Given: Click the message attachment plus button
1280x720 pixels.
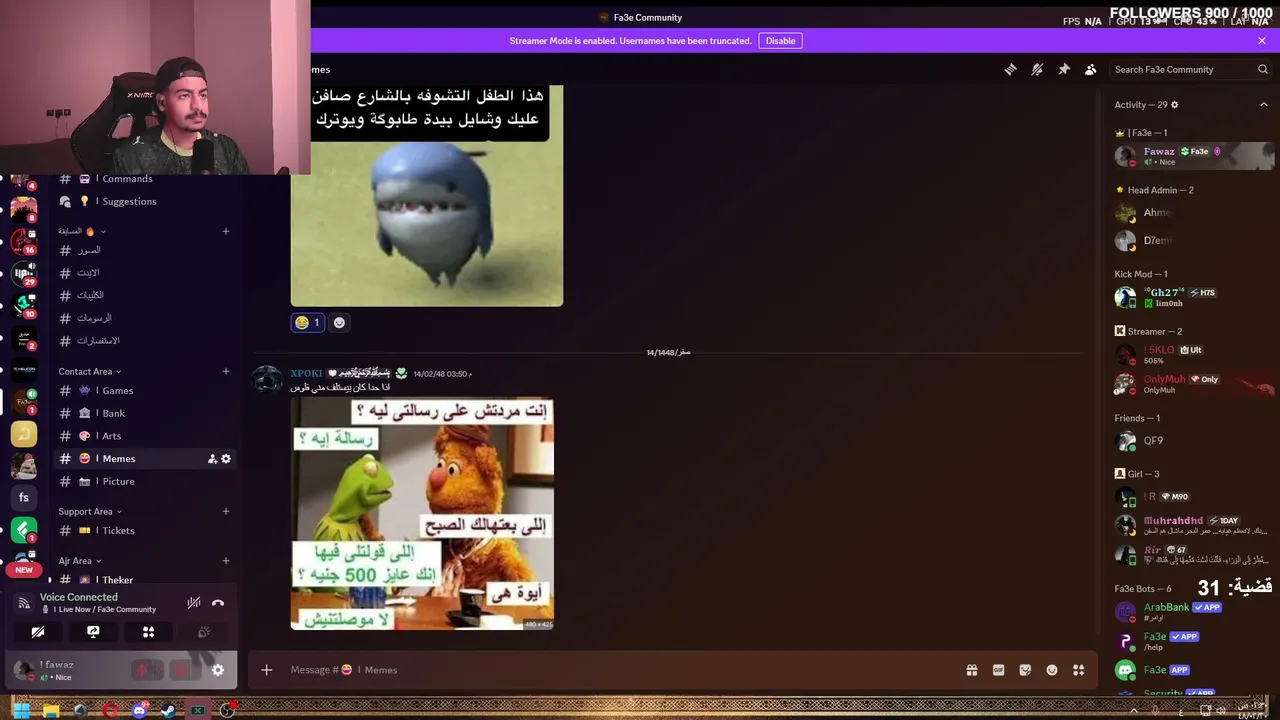Looking at the screenshot, I should (267, 670).
